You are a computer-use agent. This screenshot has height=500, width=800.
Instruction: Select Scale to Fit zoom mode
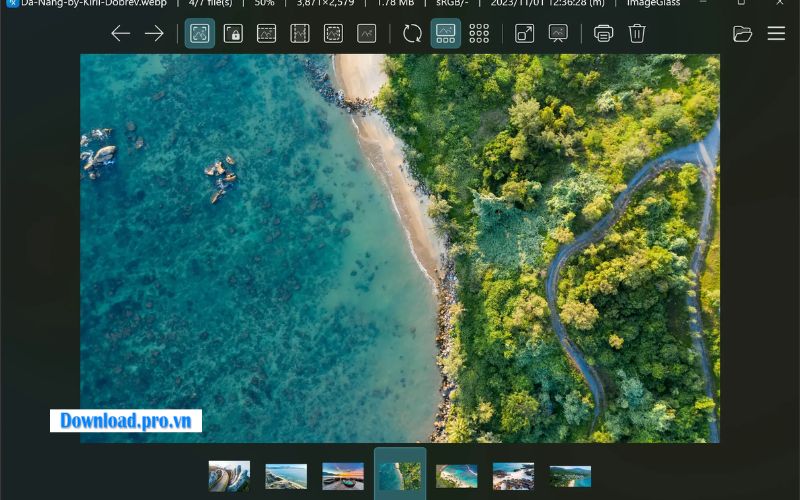tap(333, 34)
